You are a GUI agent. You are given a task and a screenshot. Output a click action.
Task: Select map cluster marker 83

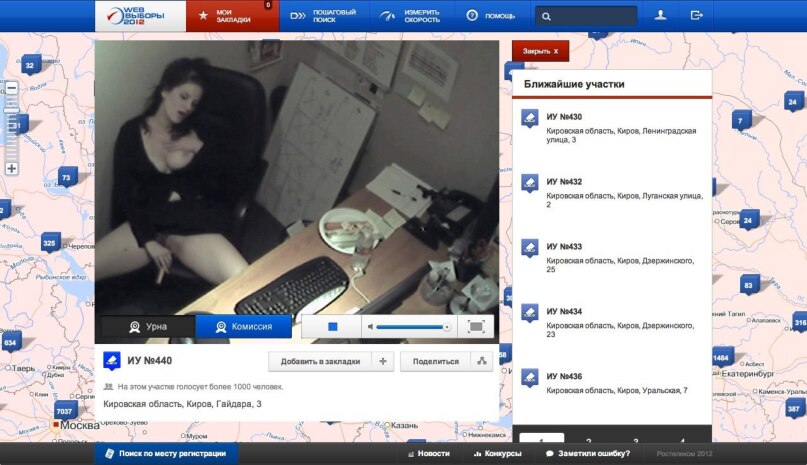coord(749,285)
